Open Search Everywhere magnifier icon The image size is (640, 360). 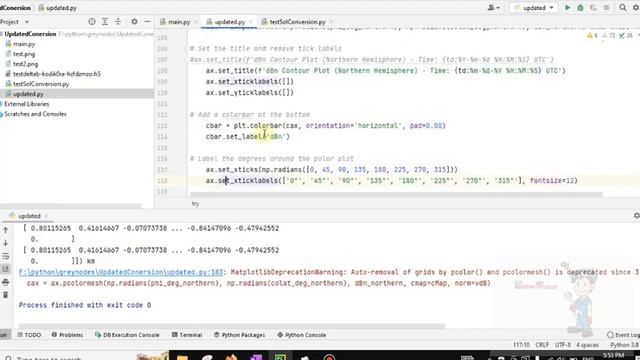[623, 8]
